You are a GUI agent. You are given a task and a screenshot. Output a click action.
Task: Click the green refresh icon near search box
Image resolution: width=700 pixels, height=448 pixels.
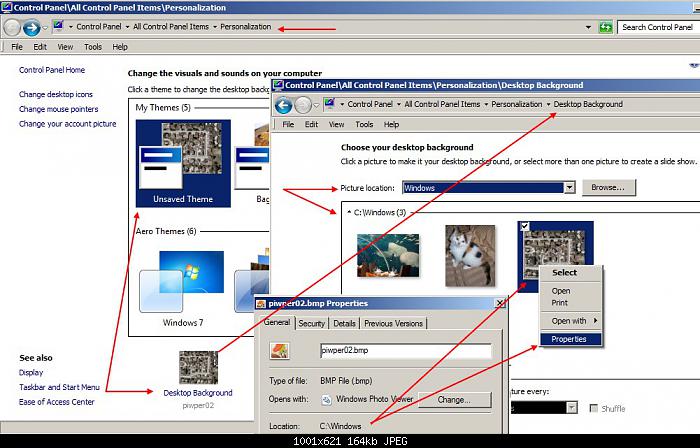pyautogui.click(x=605, y=27)
